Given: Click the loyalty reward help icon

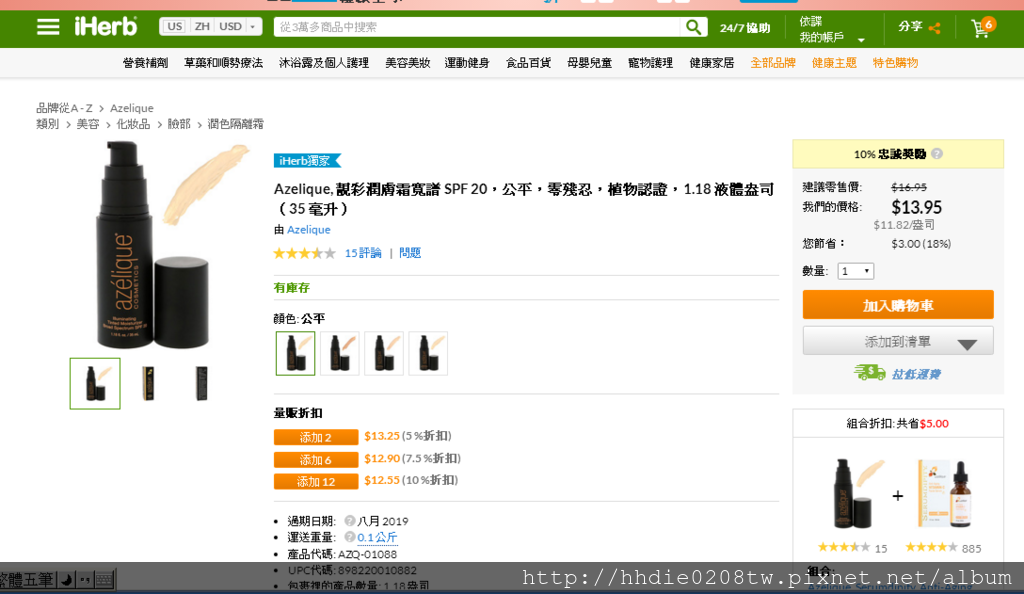Looking at the screenshot, I should click(937, 154).
